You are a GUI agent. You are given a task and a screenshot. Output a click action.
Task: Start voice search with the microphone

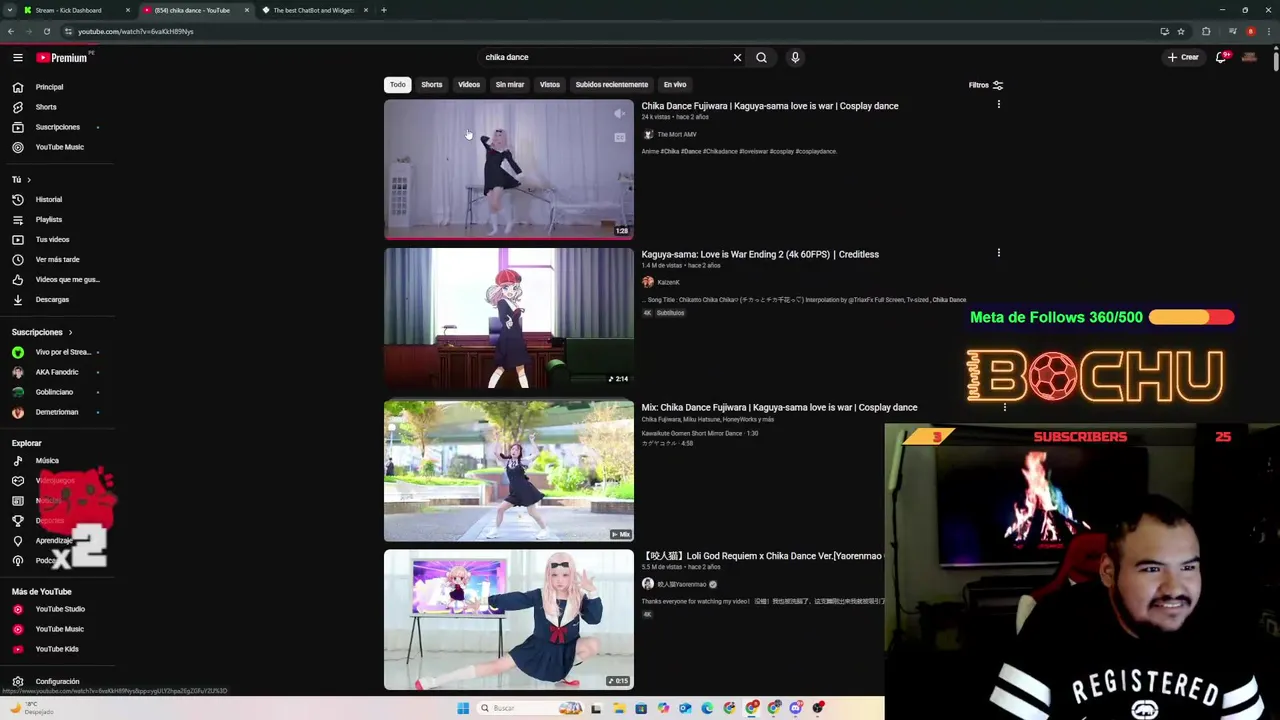(x=795, y=57)
